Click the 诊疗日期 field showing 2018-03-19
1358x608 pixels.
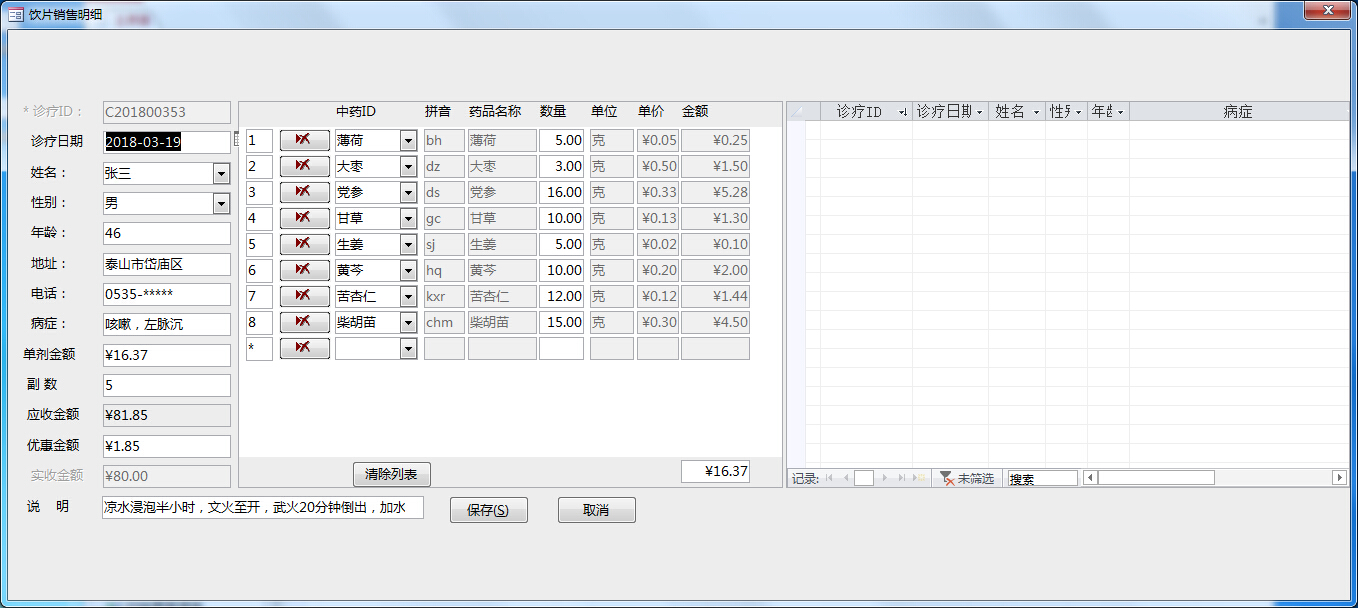click(166, 142)
